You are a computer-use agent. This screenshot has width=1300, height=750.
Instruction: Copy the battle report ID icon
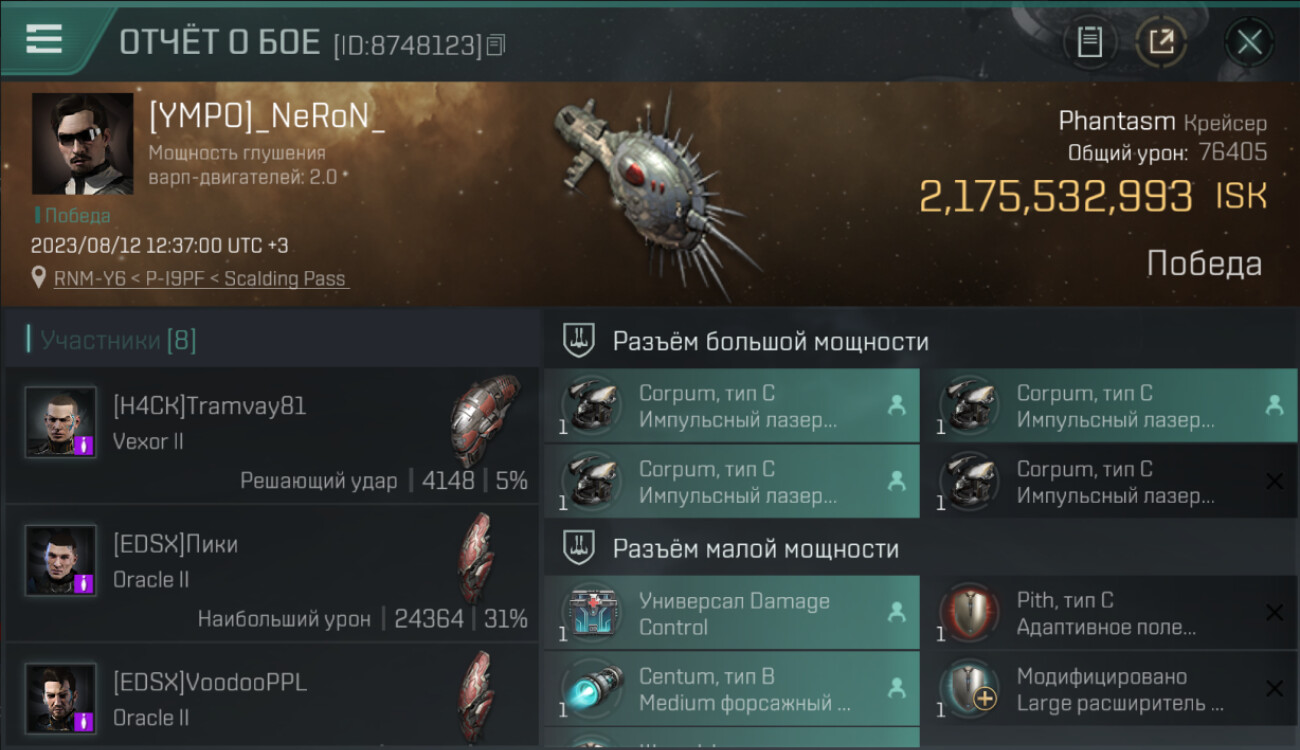496,44
